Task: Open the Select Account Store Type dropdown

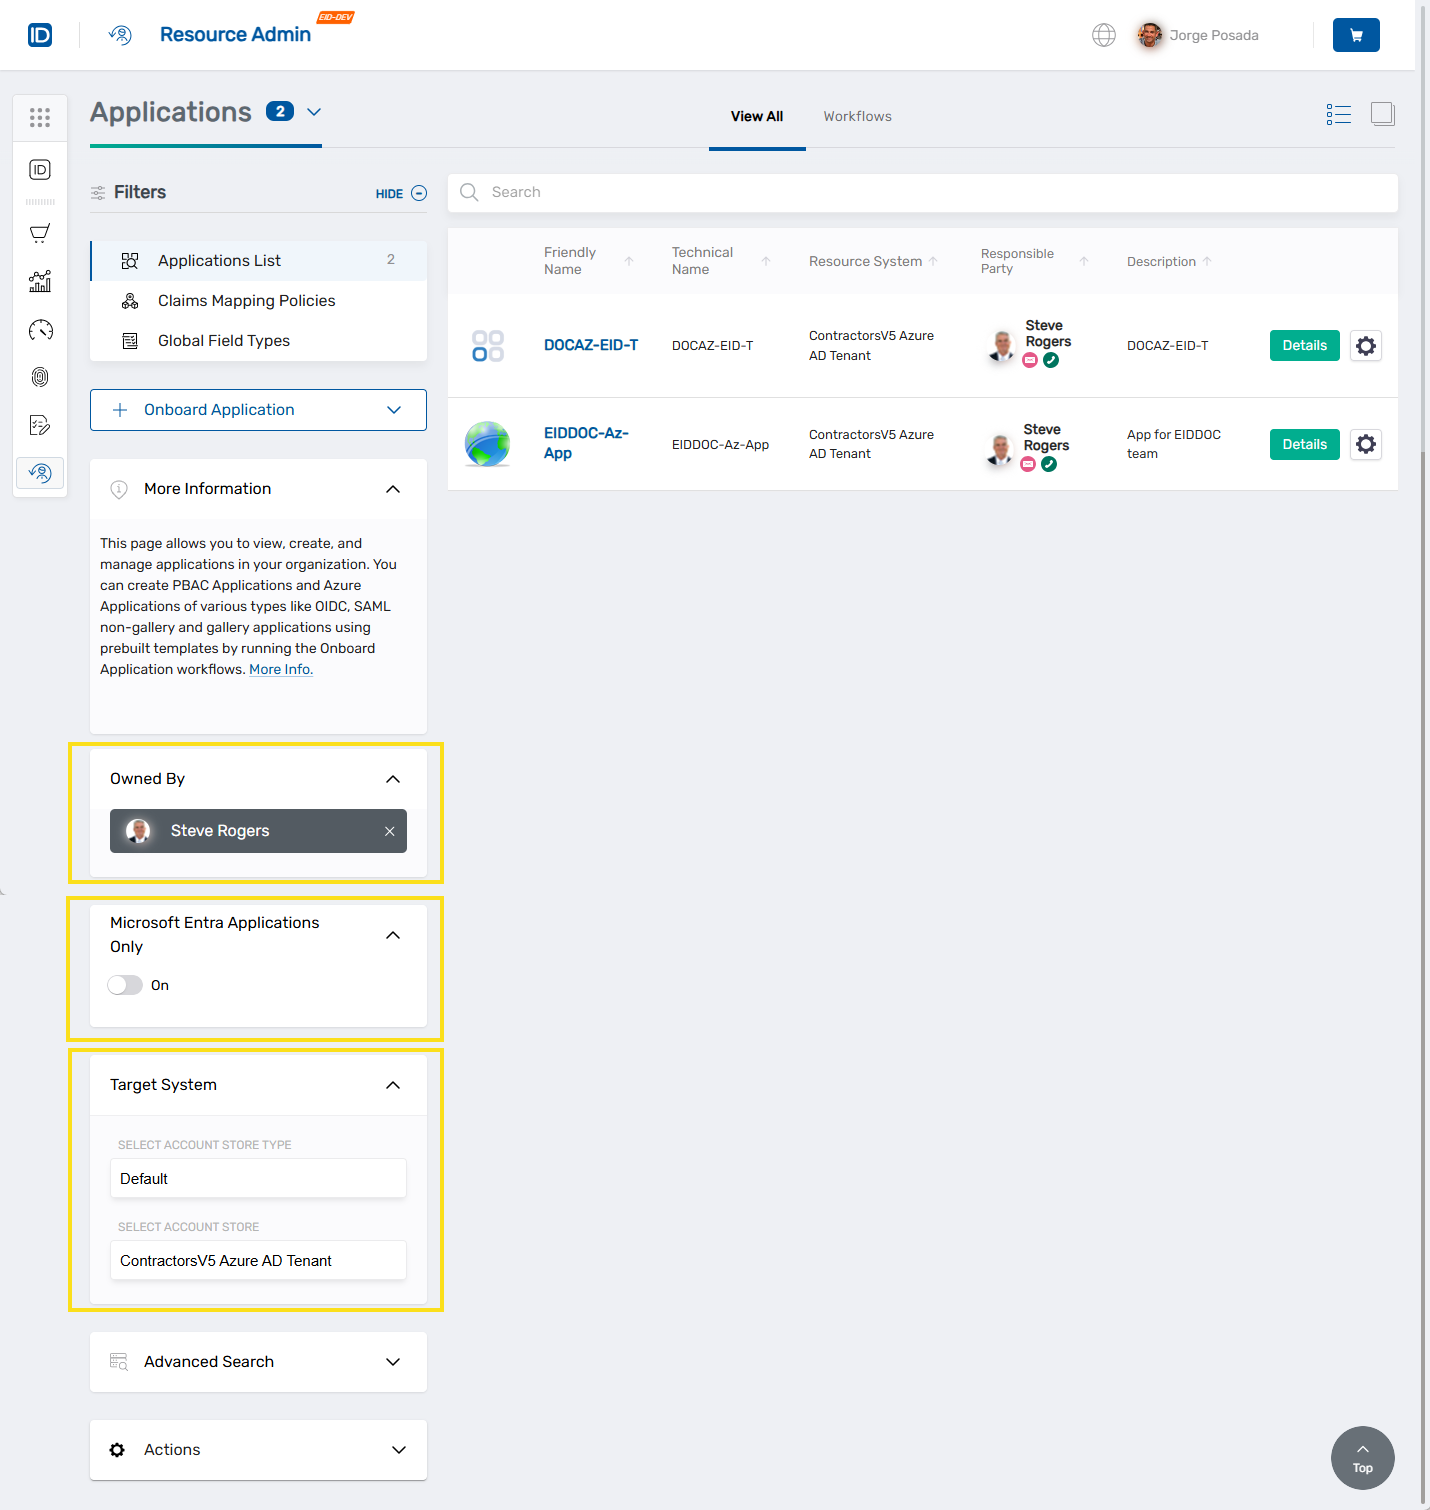Action: [257, 1178]
